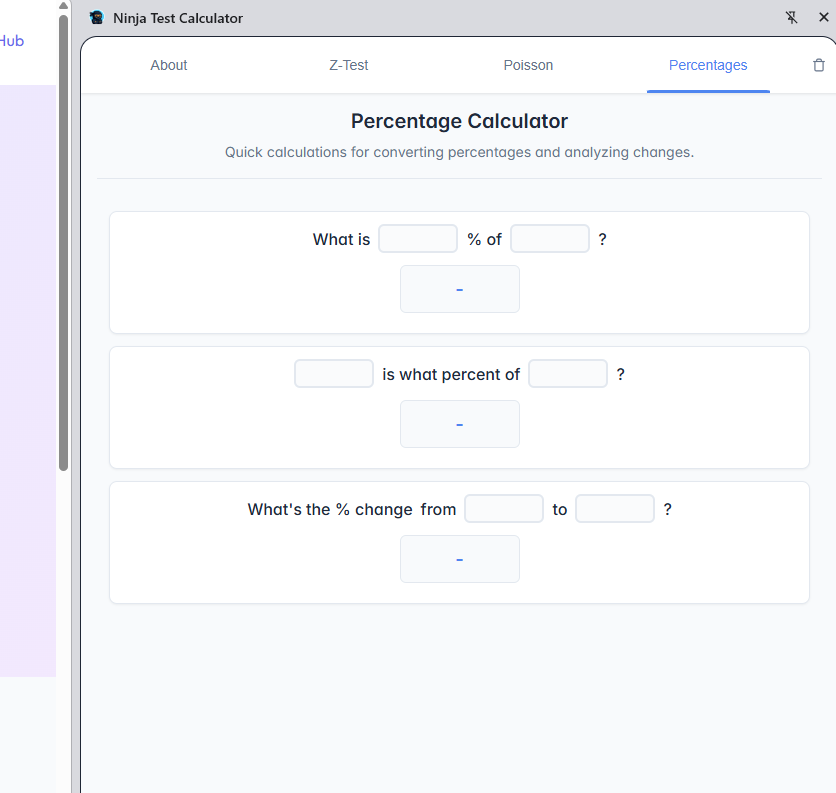Click the vertical scrollbar thumb on left page

coord(64,240)
